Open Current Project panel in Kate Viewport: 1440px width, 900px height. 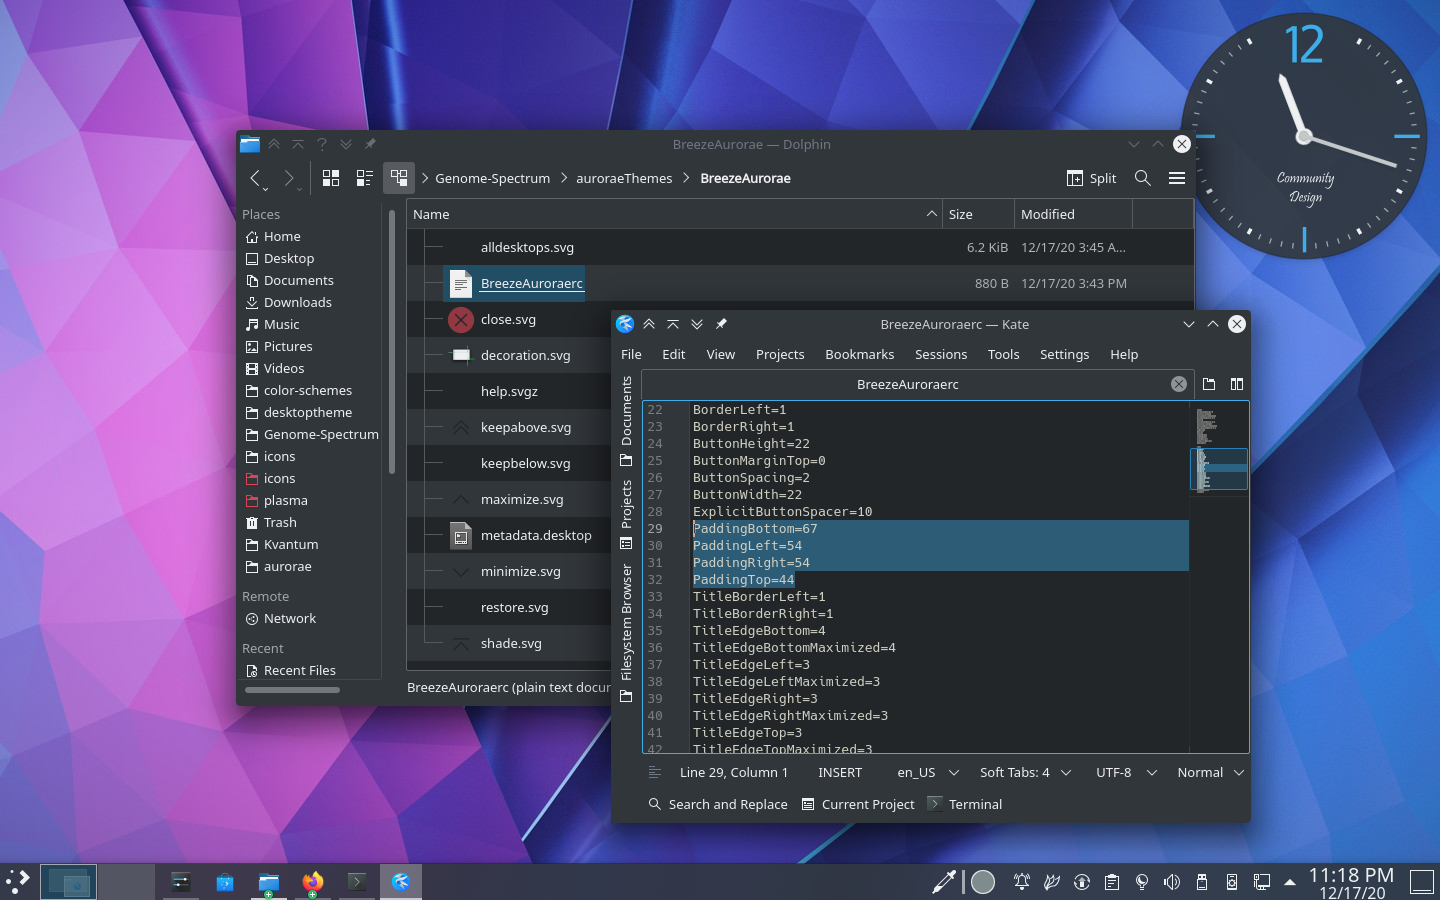click(x=858, y=804)
